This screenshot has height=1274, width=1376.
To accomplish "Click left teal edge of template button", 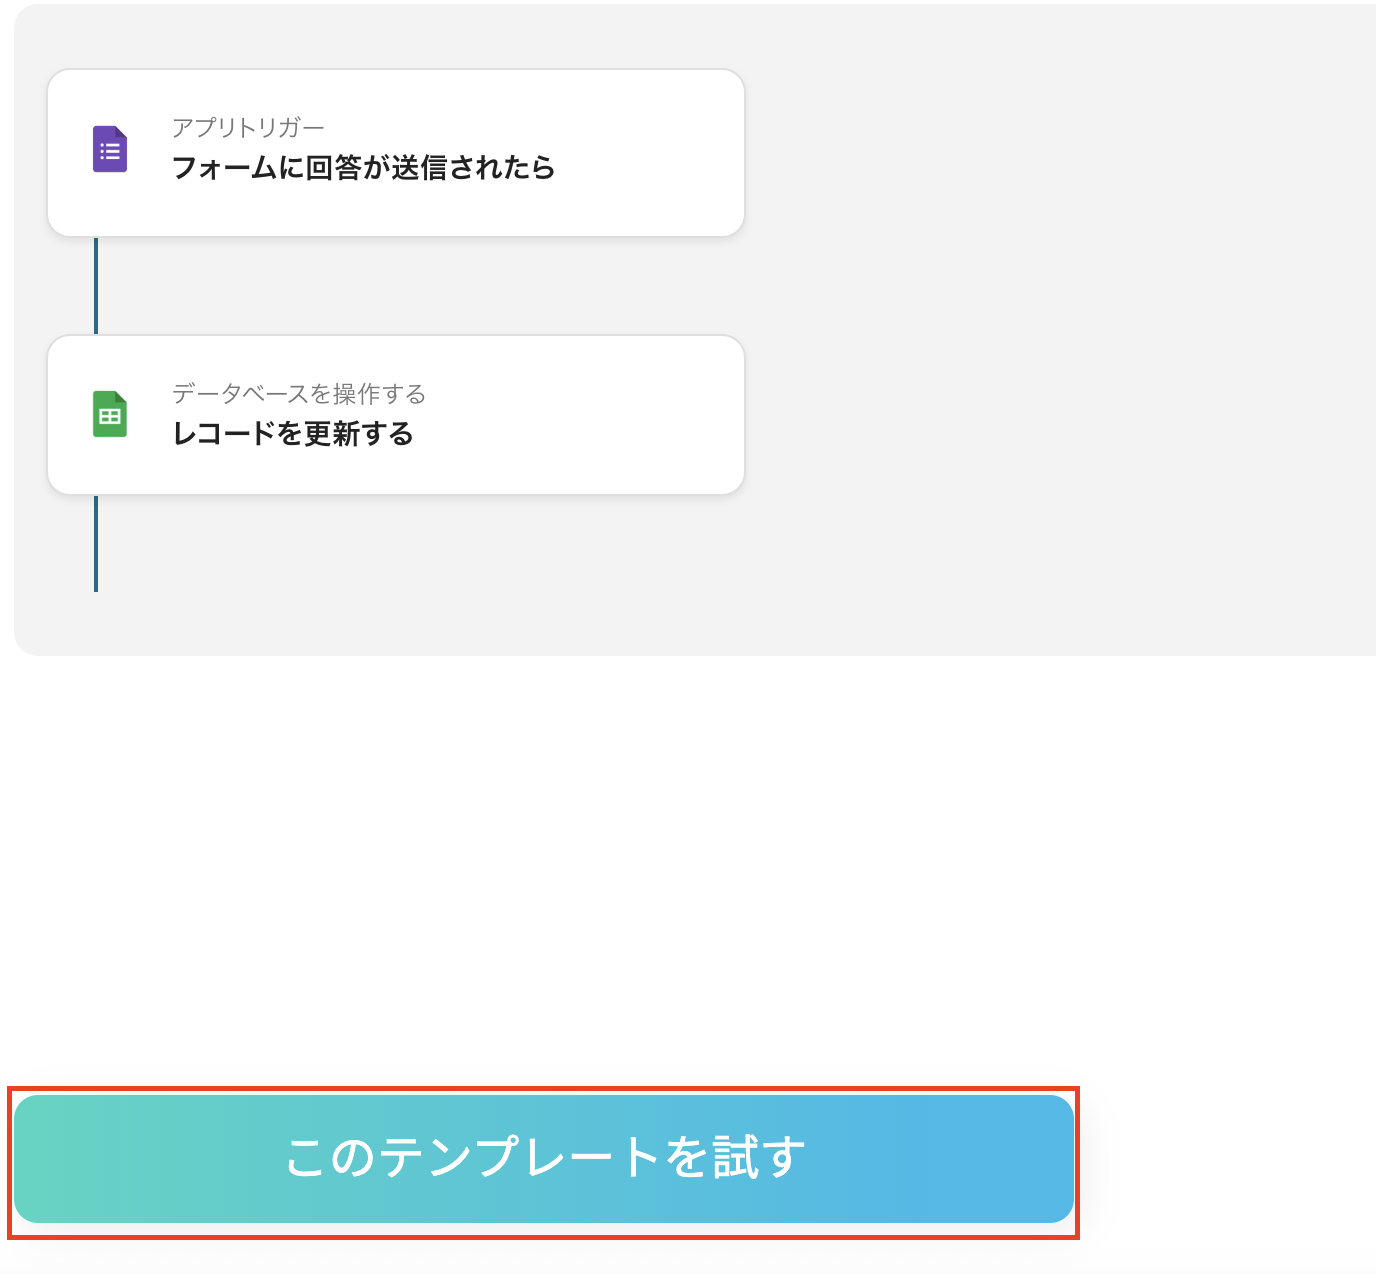I will pyautogui.click(x=40, y=1159).
